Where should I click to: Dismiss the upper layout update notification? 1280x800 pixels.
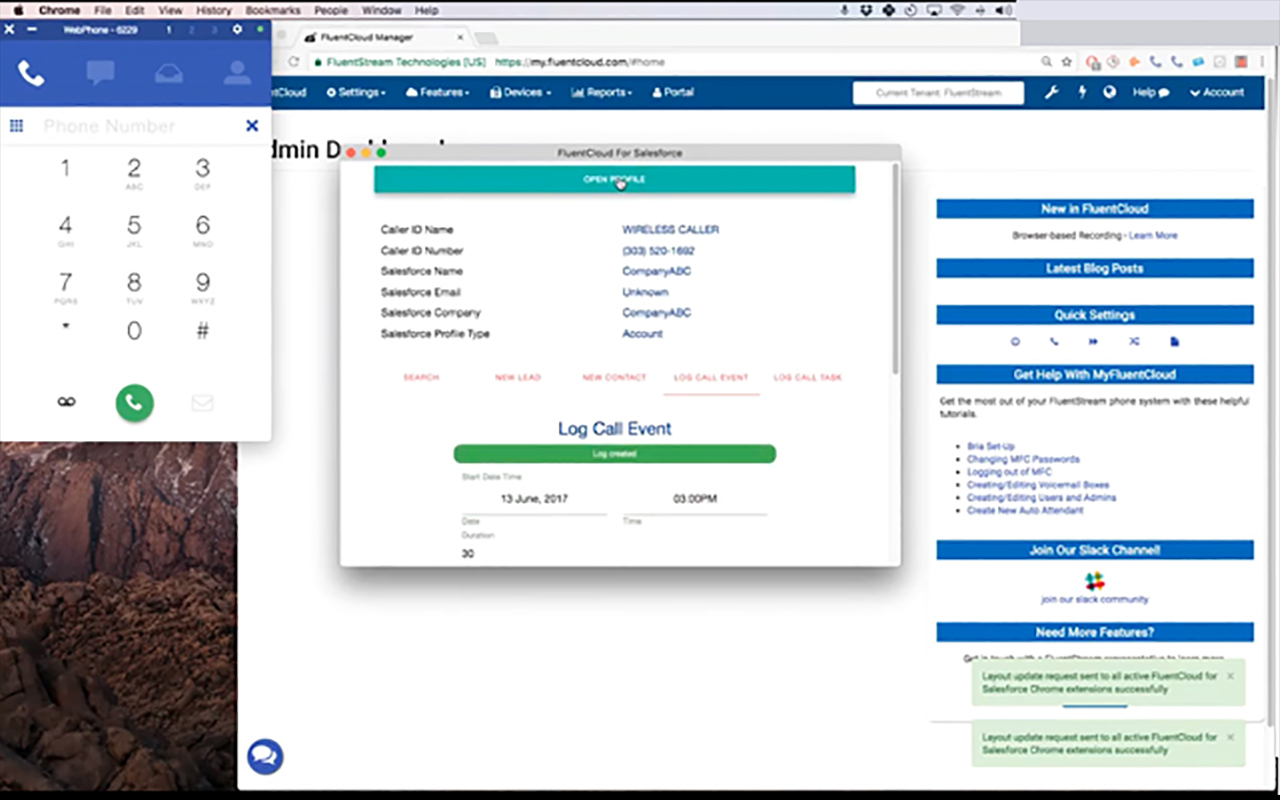coord(1230,676)
